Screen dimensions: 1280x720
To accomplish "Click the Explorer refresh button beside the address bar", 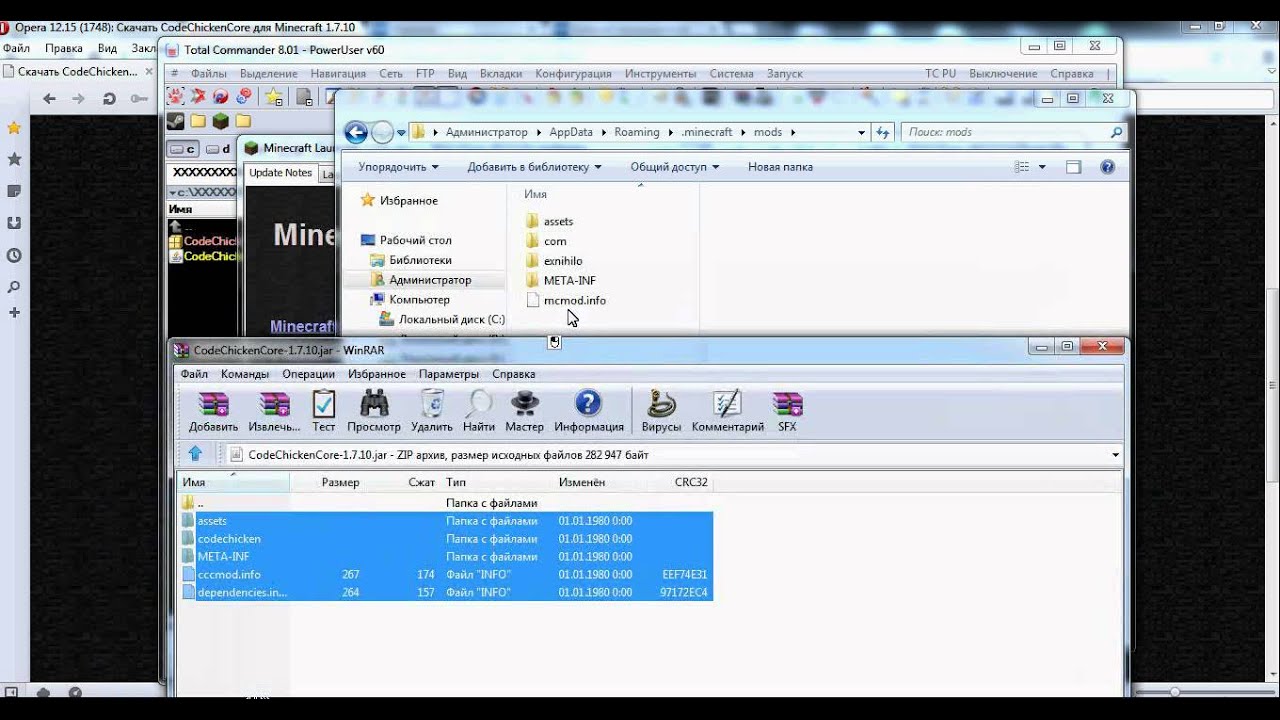I will [883, 132].
